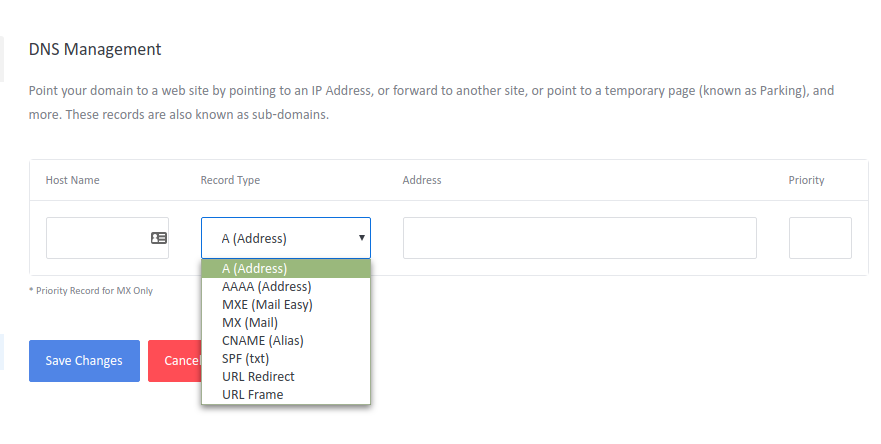The height and width of the screenshot is (444, 881).
Task: Focus the Priority input box
Action: [820, 238]
